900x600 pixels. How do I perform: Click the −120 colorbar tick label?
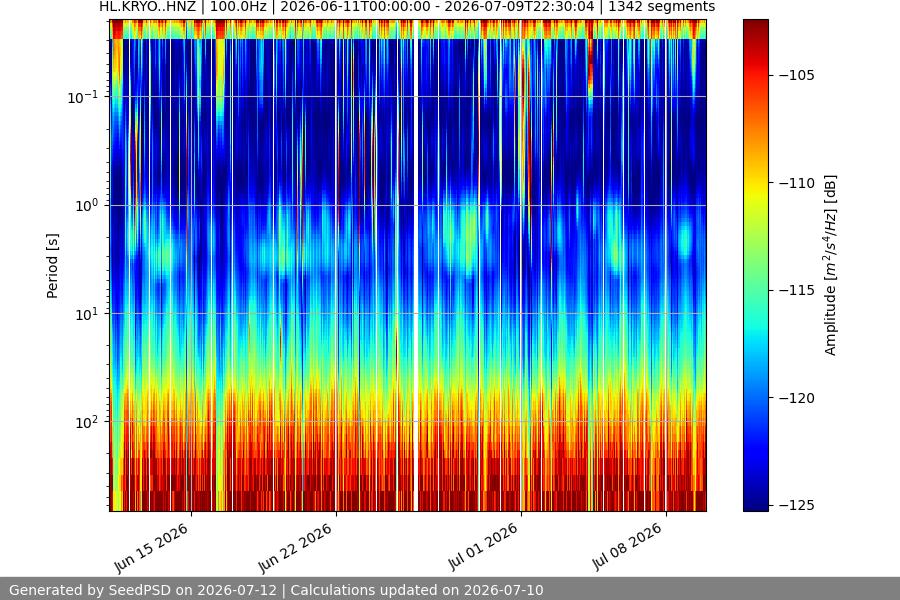pos(797,398)
